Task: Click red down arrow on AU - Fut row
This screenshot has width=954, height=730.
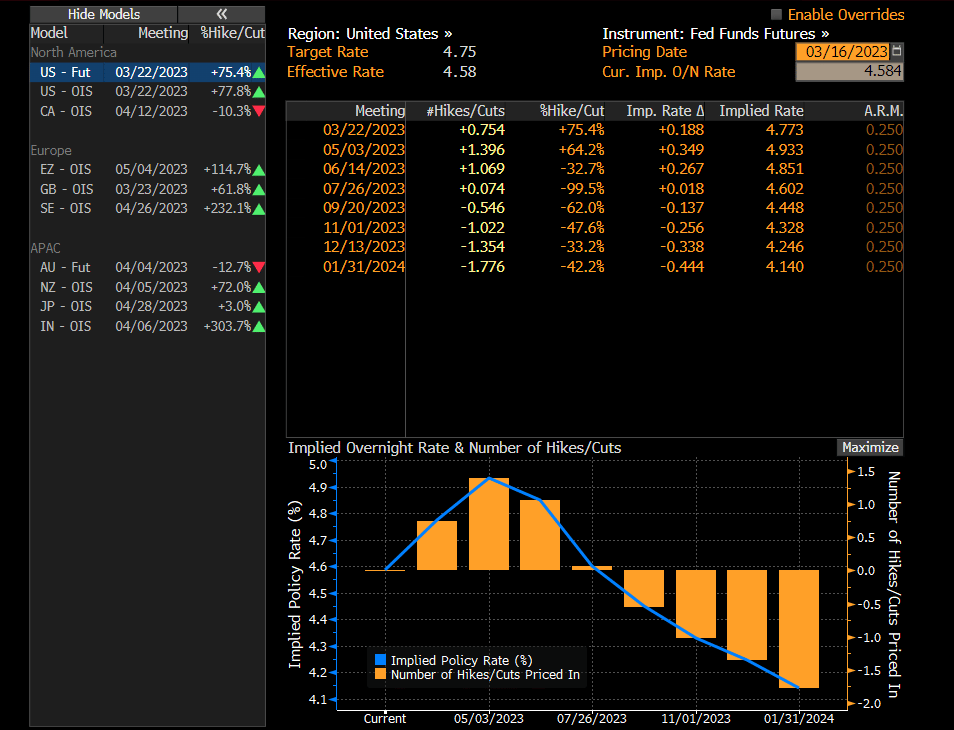Action: pos(259,267)
